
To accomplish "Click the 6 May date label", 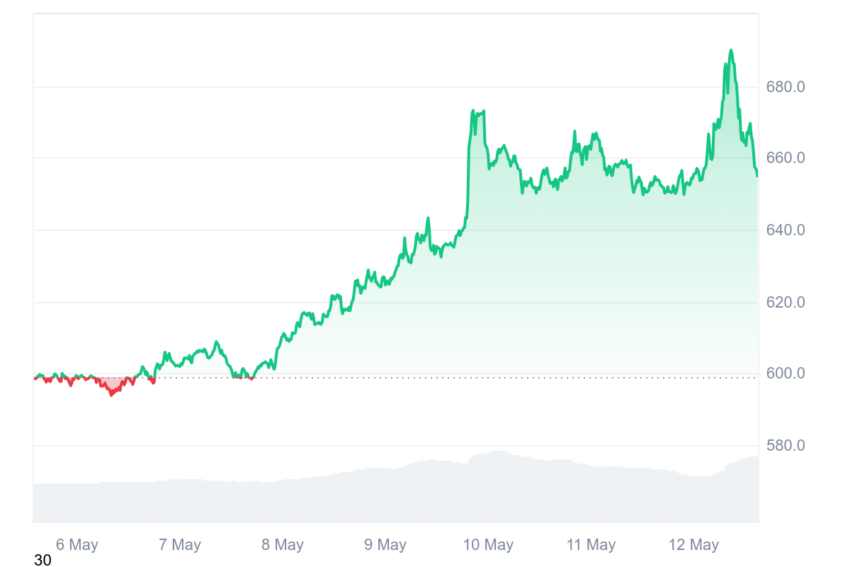I will coord(77,544).
